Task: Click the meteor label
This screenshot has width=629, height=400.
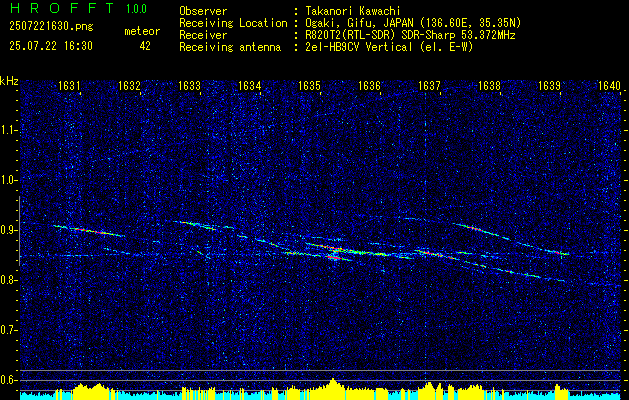Action: [142, 31]
